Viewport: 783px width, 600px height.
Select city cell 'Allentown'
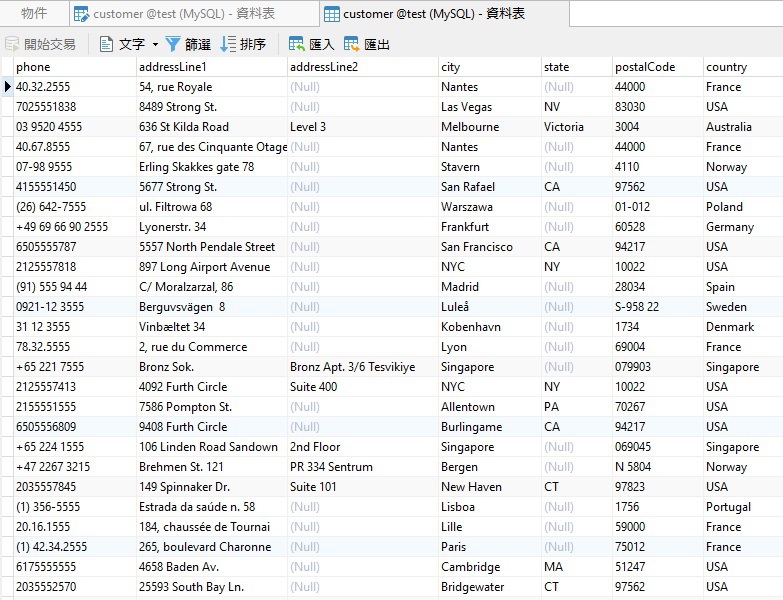(490, 407)
